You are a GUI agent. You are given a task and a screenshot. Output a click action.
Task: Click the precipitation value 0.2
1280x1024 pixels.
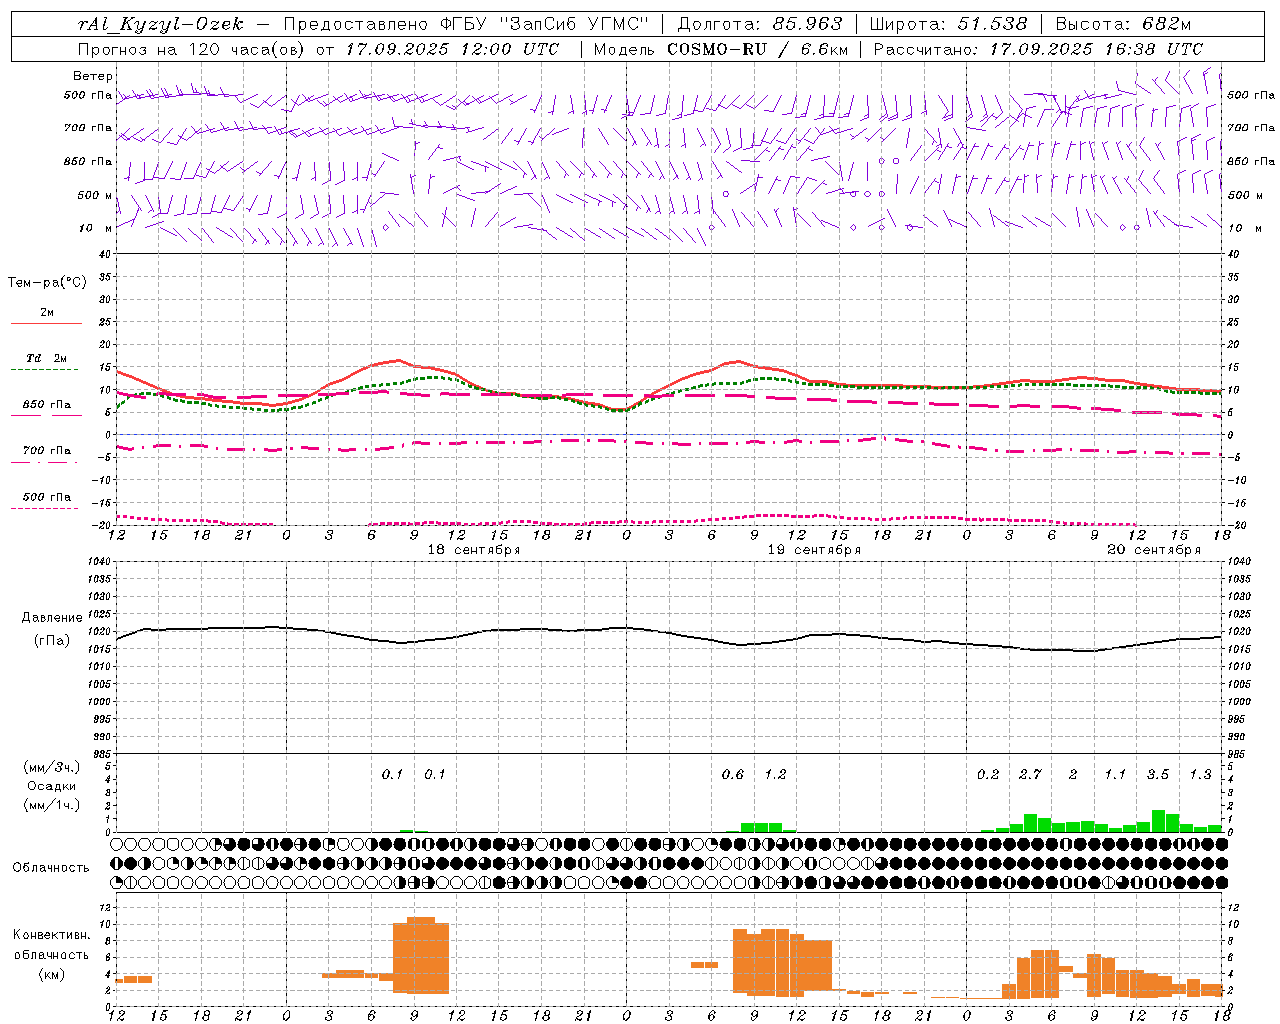988,774
